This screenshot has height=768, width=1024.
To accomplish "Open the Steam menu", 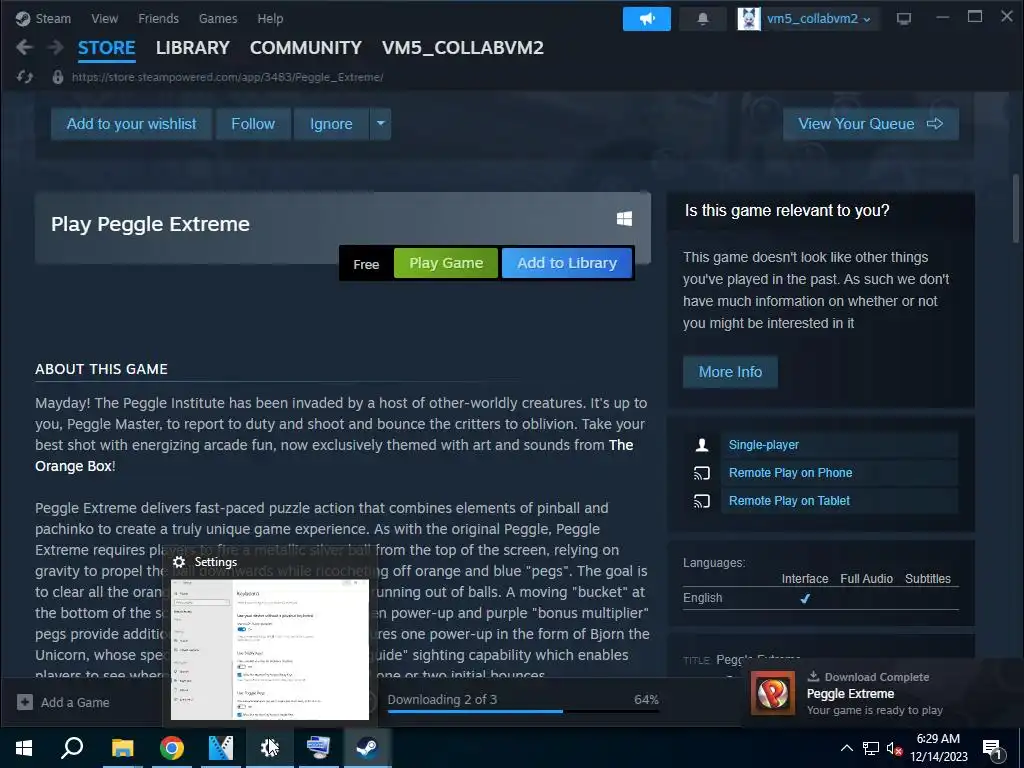I will (x=43, y=18).
